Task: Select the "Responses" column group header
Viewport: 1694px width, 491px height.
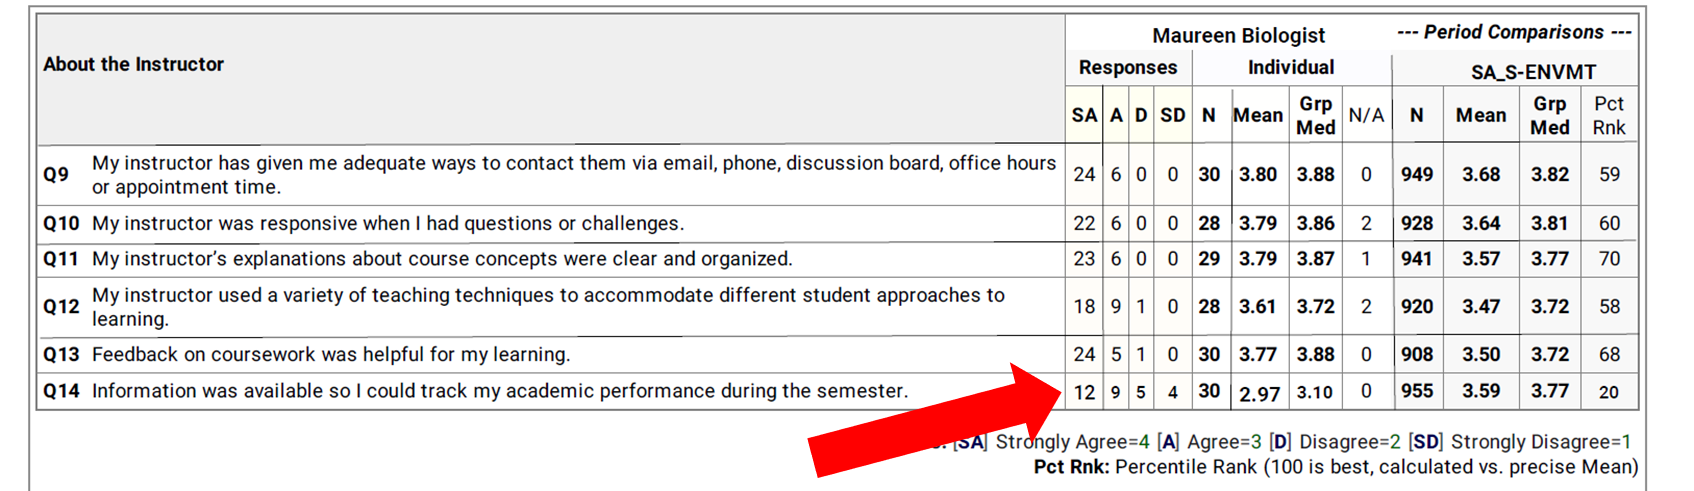Action: (1127, 68)
